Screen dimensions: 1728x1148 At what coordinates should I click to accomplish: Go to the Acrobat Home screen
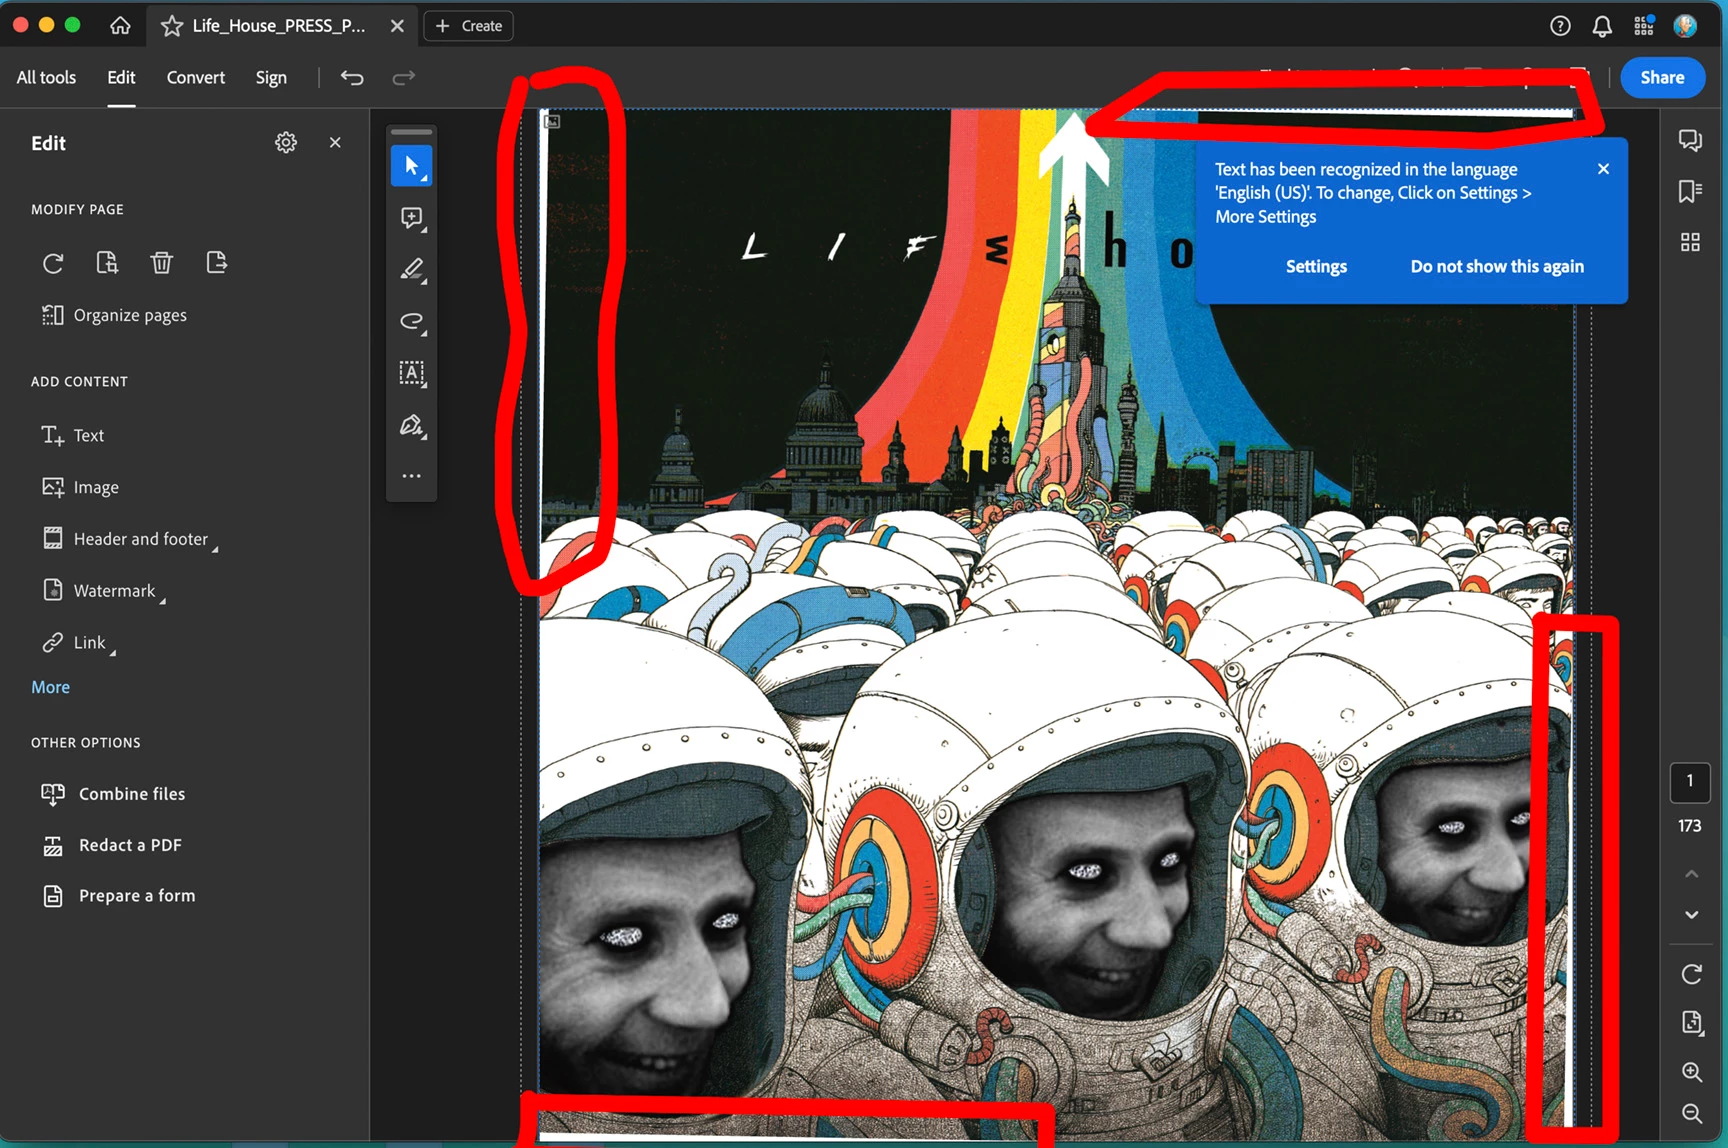[120, 26]
